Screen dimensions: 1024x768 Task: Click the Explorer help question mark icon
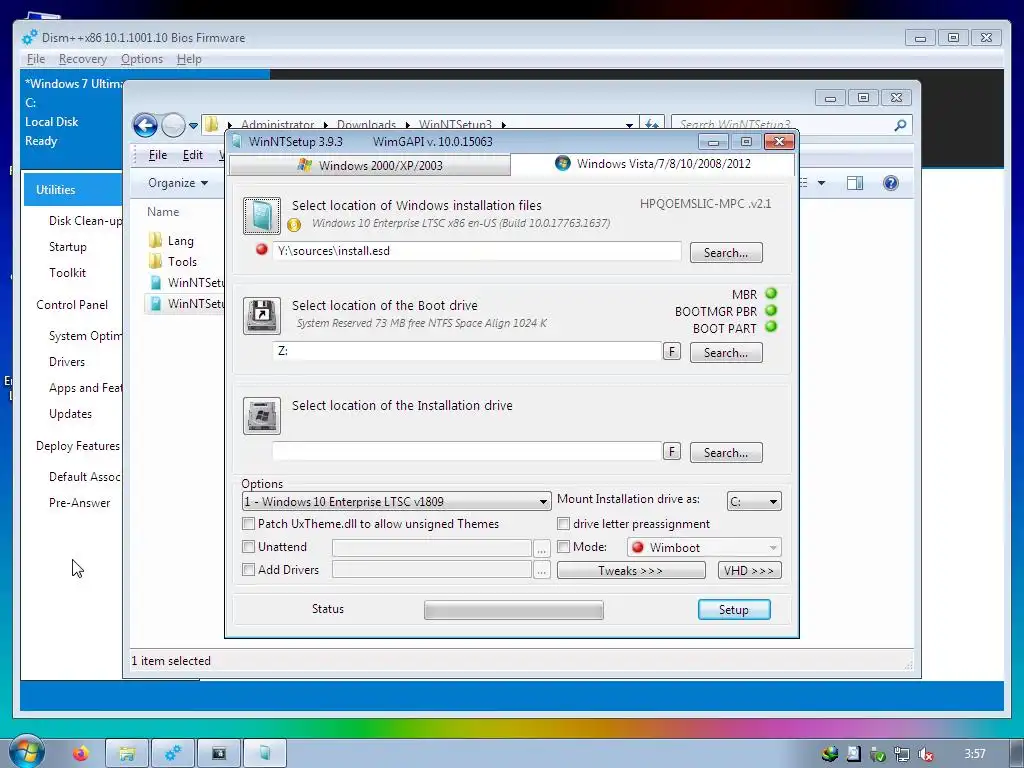891,183
